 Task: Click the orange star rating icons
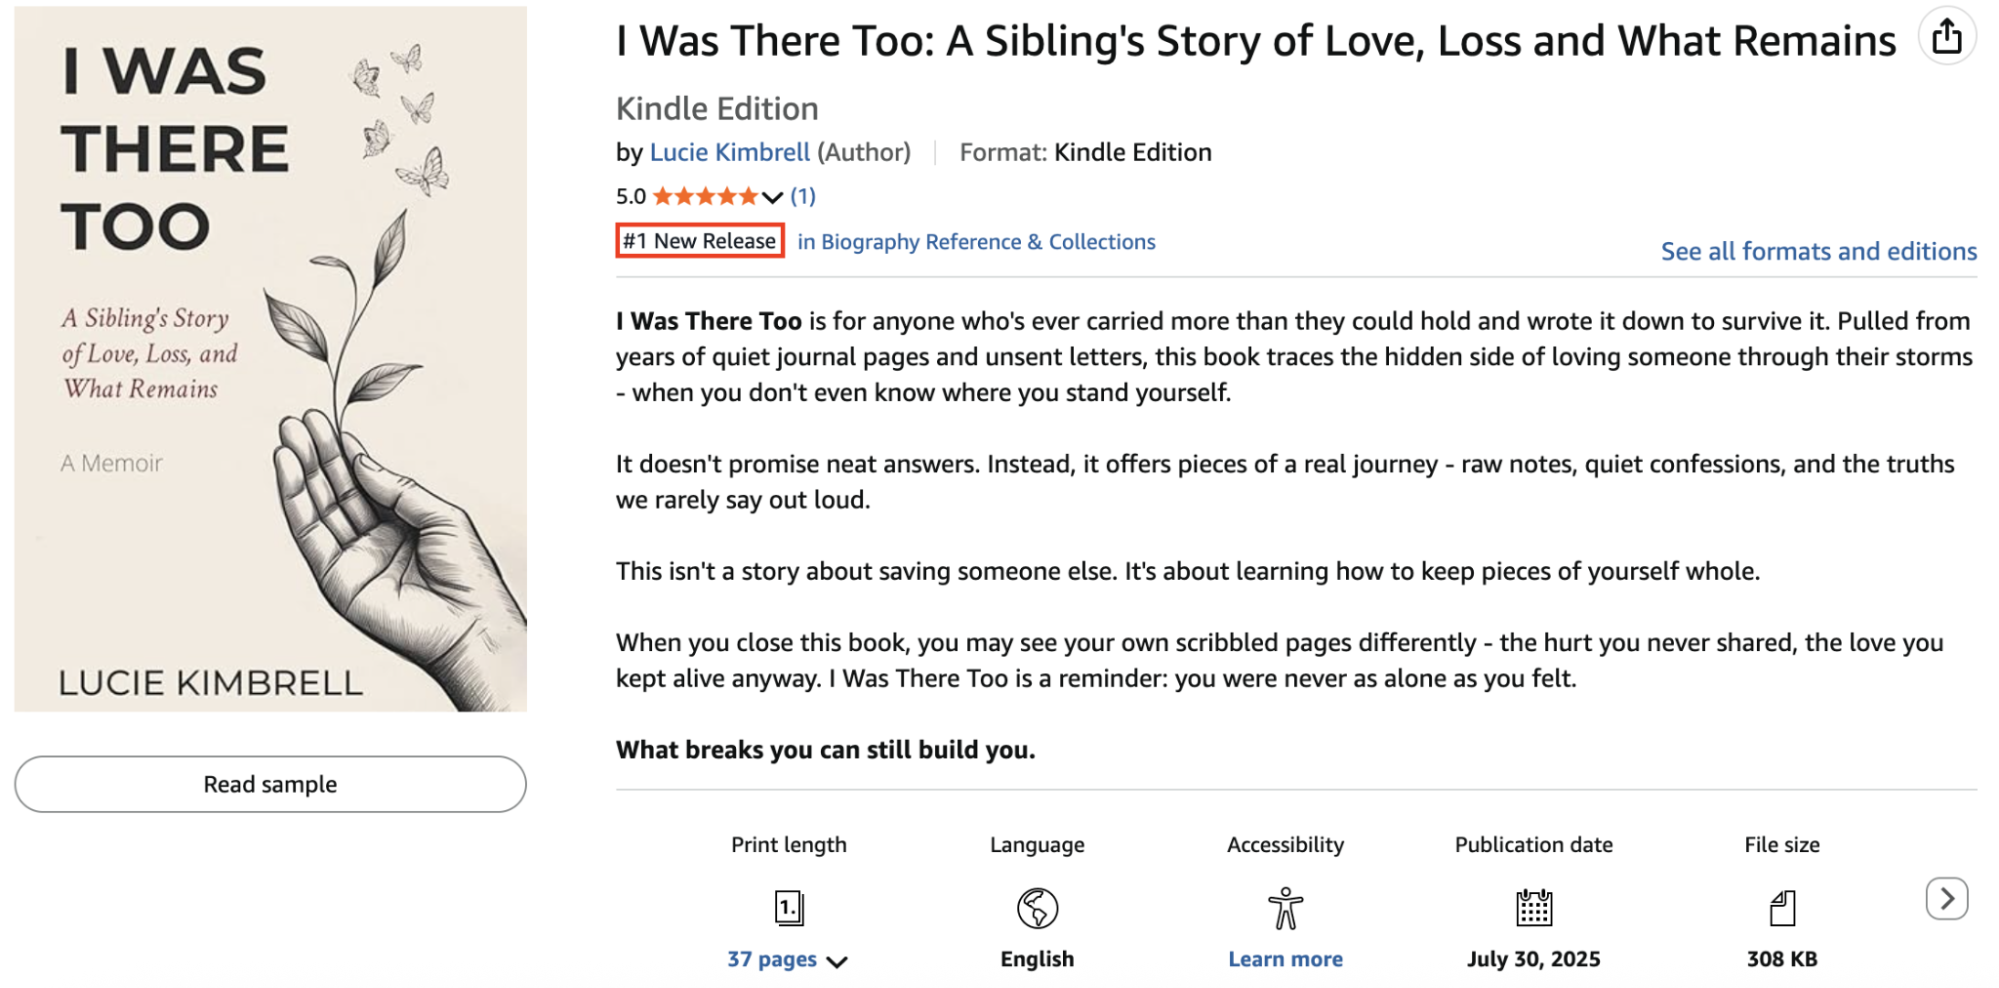[705, 196]
